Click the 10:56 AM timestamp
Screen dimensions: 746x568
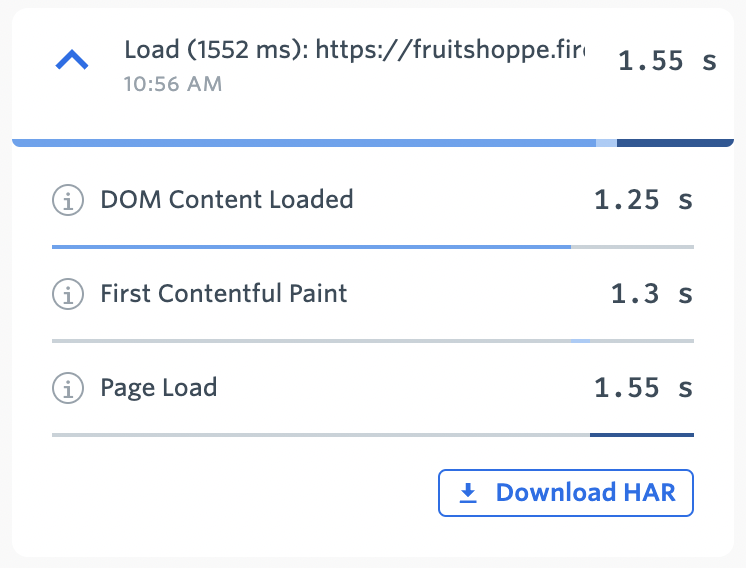pyautogui.click(x=173, y=84)
